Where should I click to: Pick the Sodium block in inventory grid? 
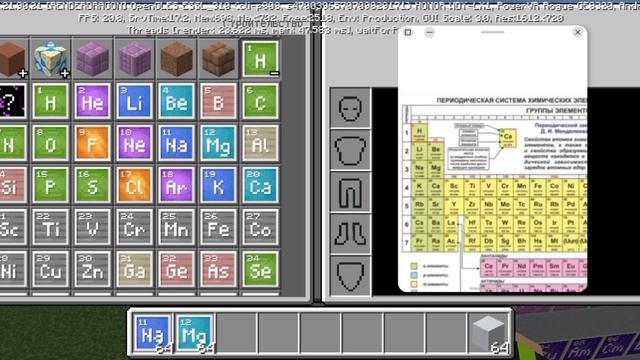point(176,143)
